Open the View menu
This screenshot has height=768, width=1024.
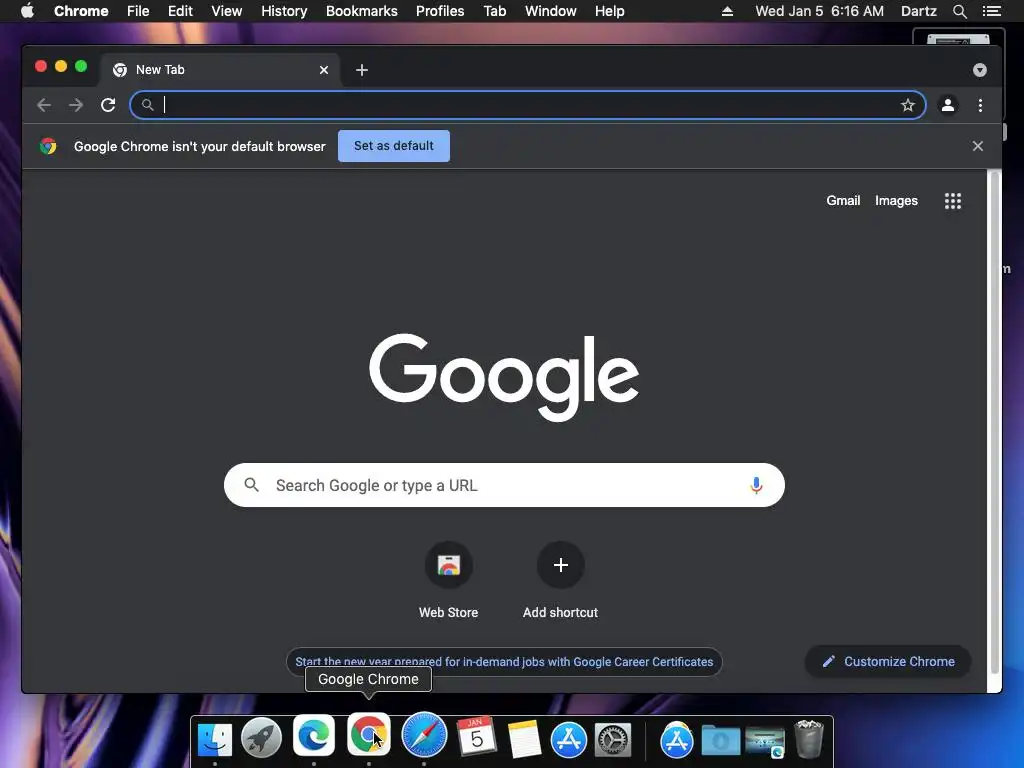tap(227, 11)
